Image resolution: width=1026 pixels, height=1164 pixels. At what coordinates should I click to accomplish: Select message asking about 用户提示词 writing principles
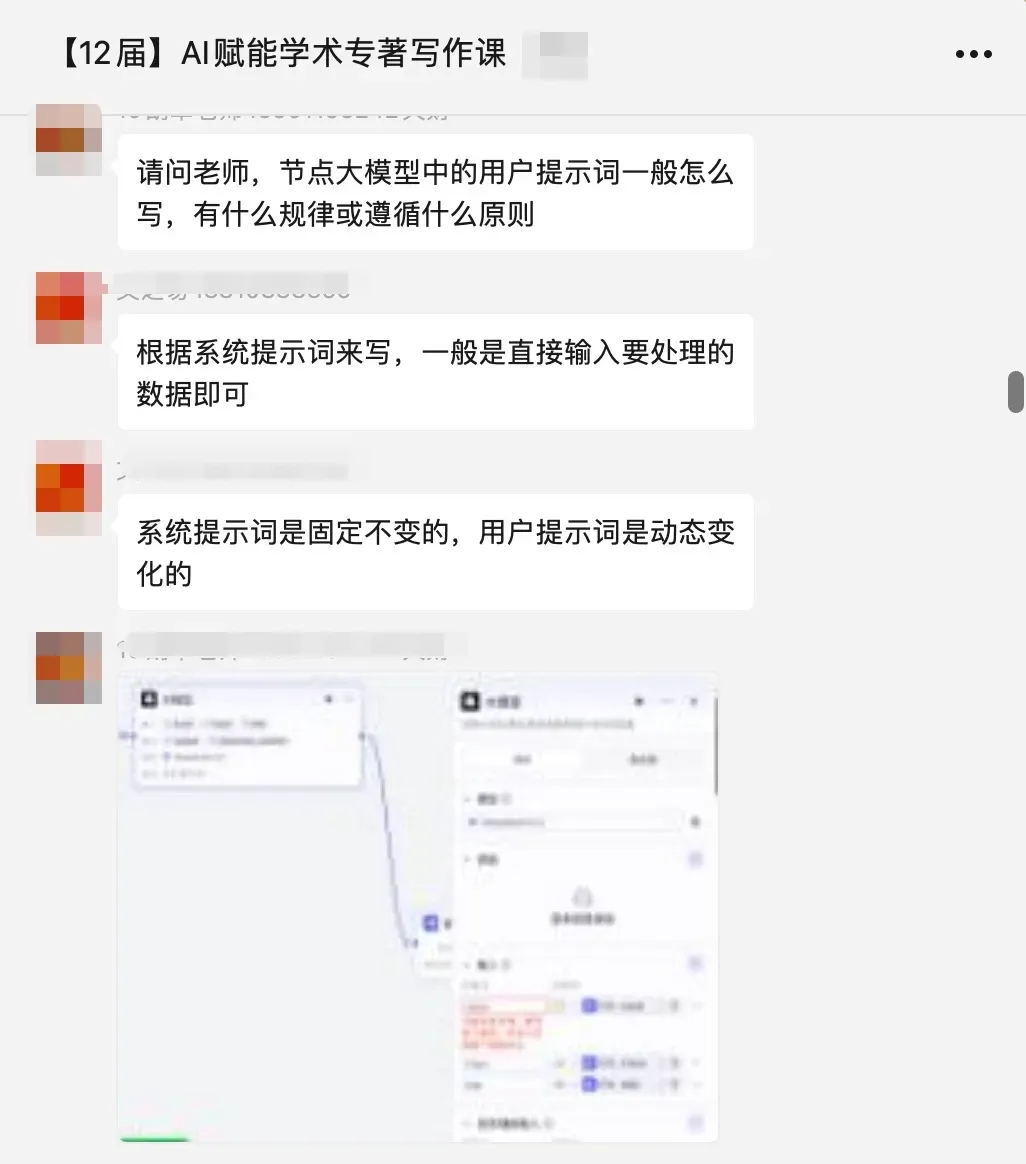tap(435, 192)
